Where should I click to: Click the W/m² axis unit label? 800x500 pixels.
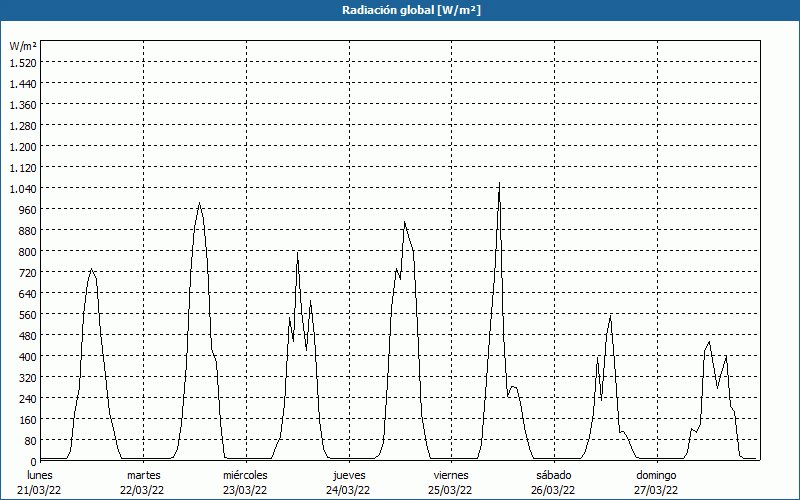(23, 46)
